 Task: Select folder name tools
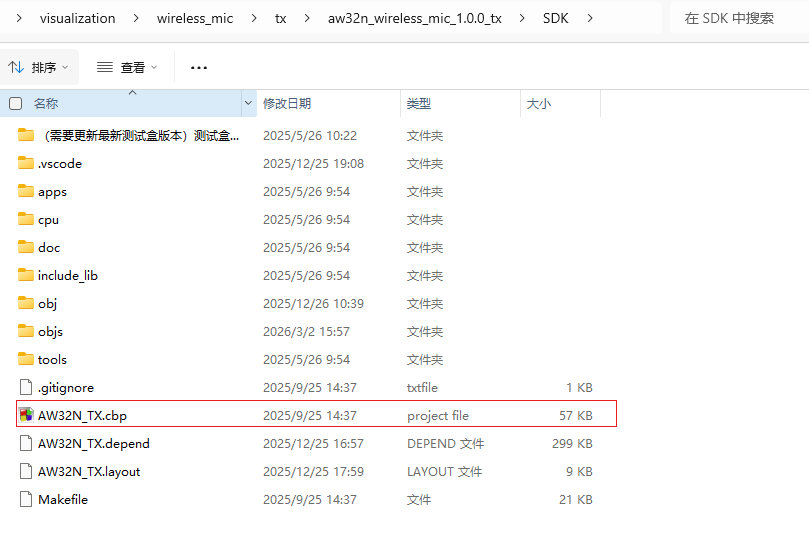(x=52, y=359)
